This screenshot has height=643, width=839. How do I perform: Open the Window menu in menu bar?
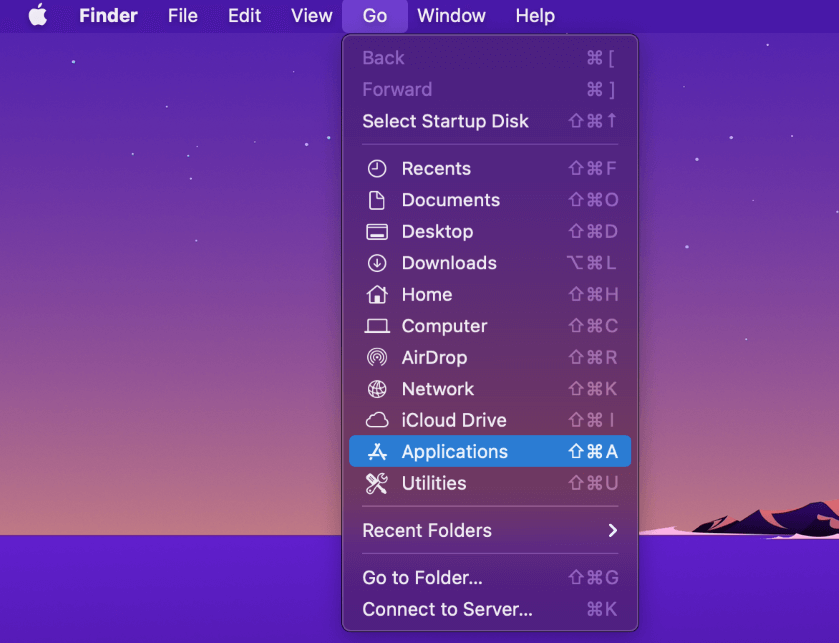[x=451, y=16]
